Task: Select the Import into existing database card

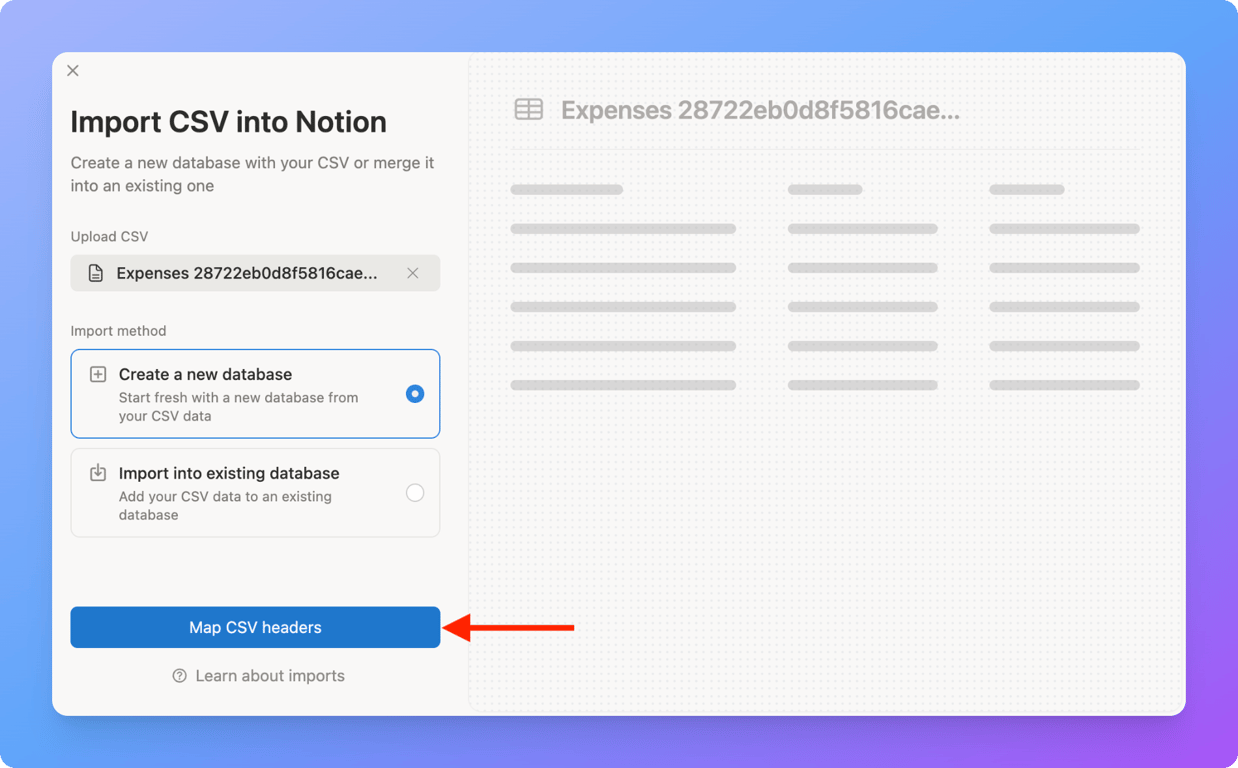Action: 255,492
